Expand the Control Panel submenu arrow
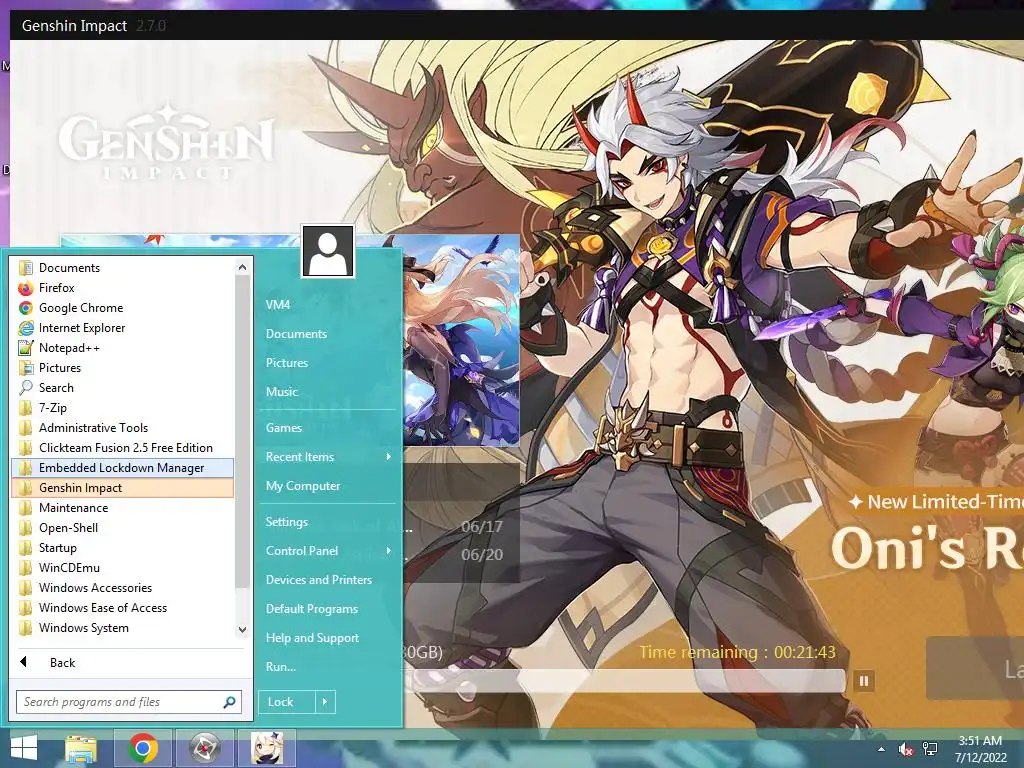1024x768 pixels. 389,551
